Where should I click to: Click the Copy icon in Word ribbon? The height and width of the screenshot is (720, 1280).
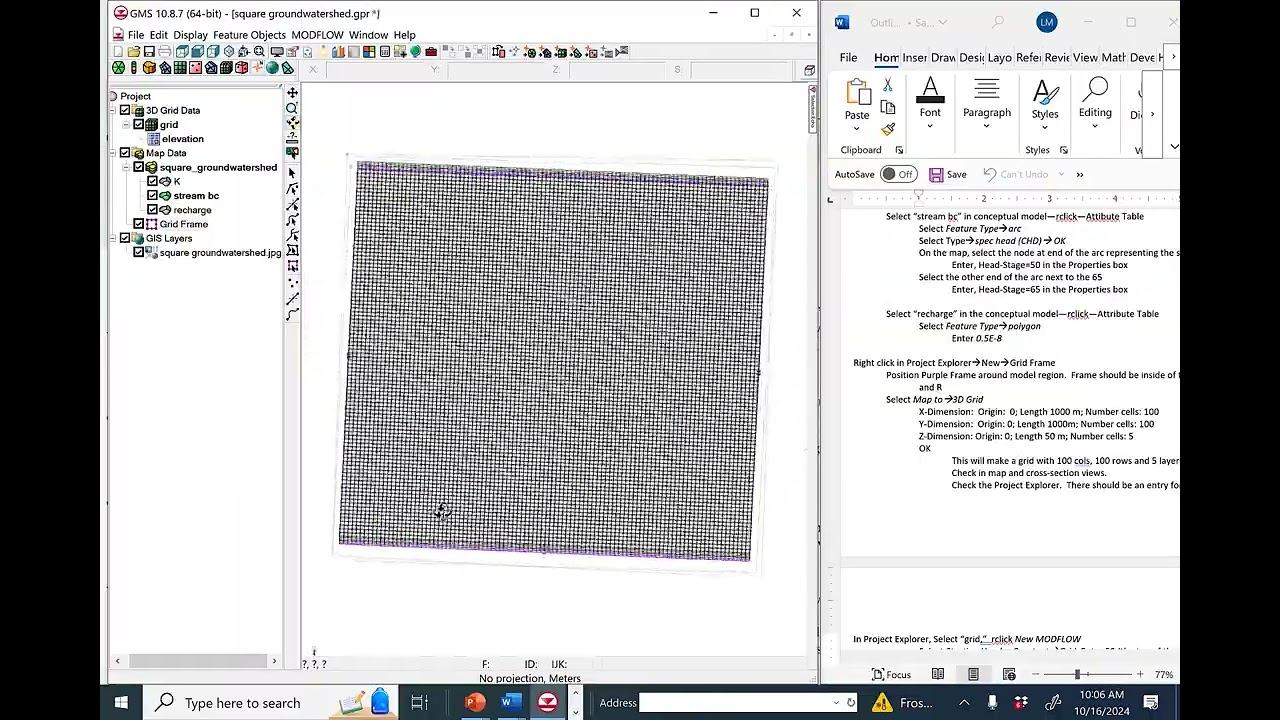887,107
